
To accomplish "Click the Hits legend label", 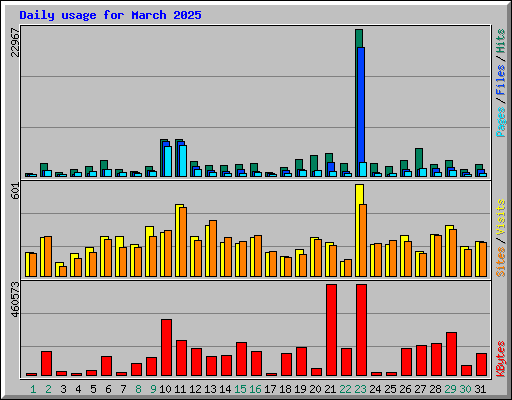I will point(501,41).
